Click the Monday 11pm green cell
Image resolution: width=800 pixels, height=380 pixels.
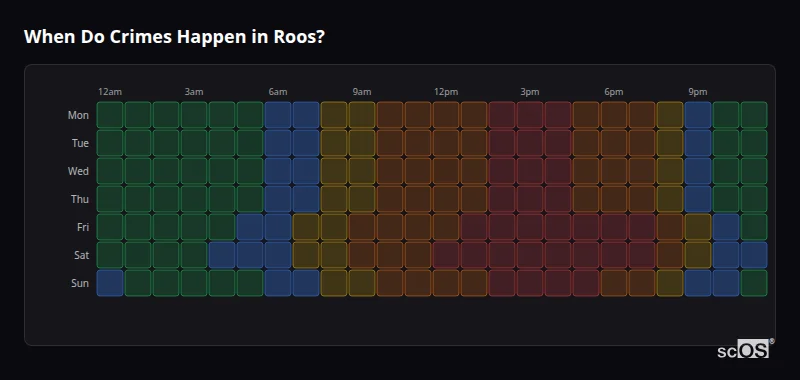point(754,115)
